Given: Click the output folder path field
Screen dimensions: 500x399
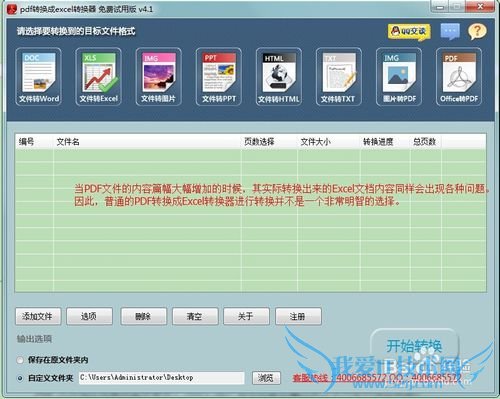Looking at the screenshot, I should pyautogui.click(x=162, y=378).
